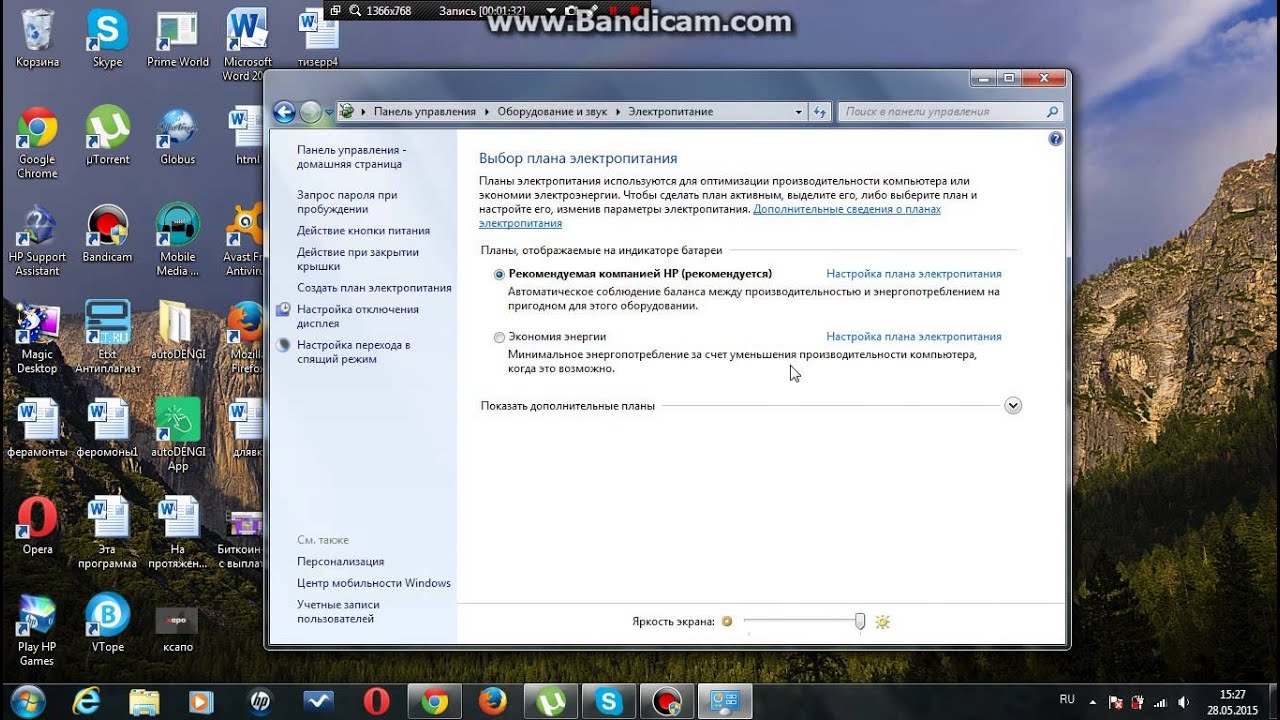Open the феромоны1 Word document
This screenshot has width=1280, height=720.
pyautogui.click(x=107, y=428)
